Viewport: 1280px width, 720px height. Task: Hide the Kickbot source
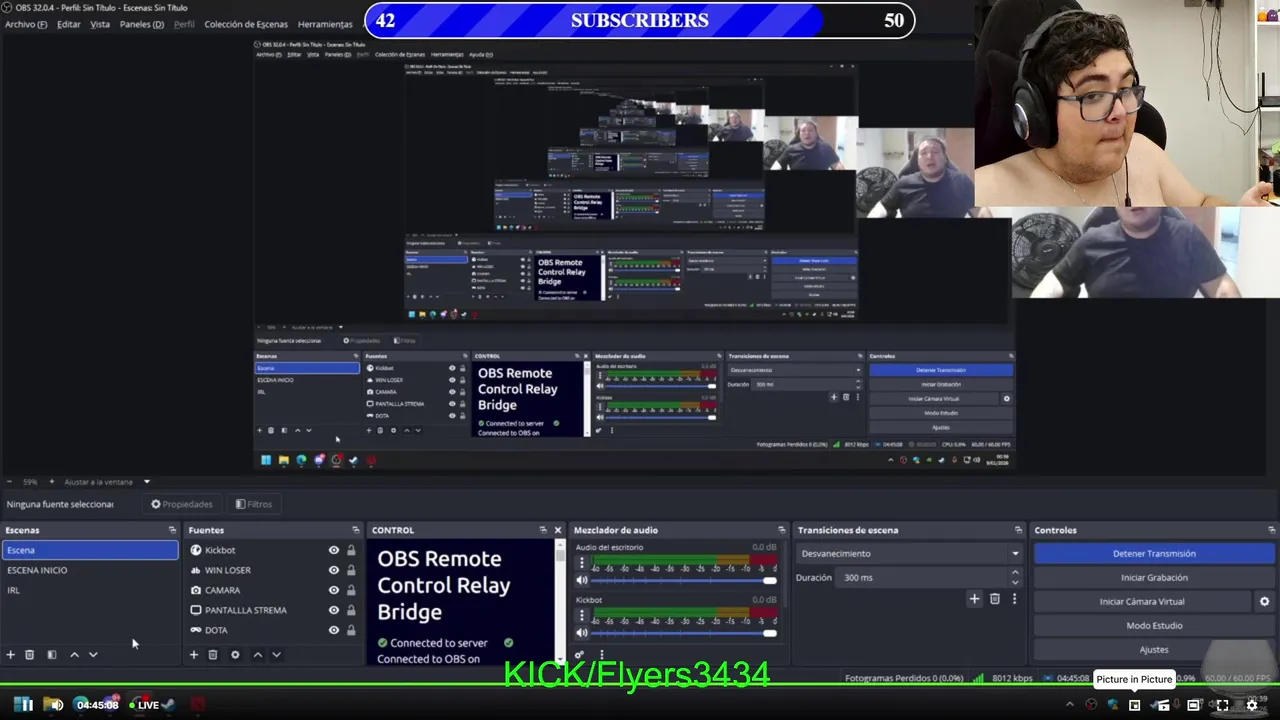pos(334,550)
